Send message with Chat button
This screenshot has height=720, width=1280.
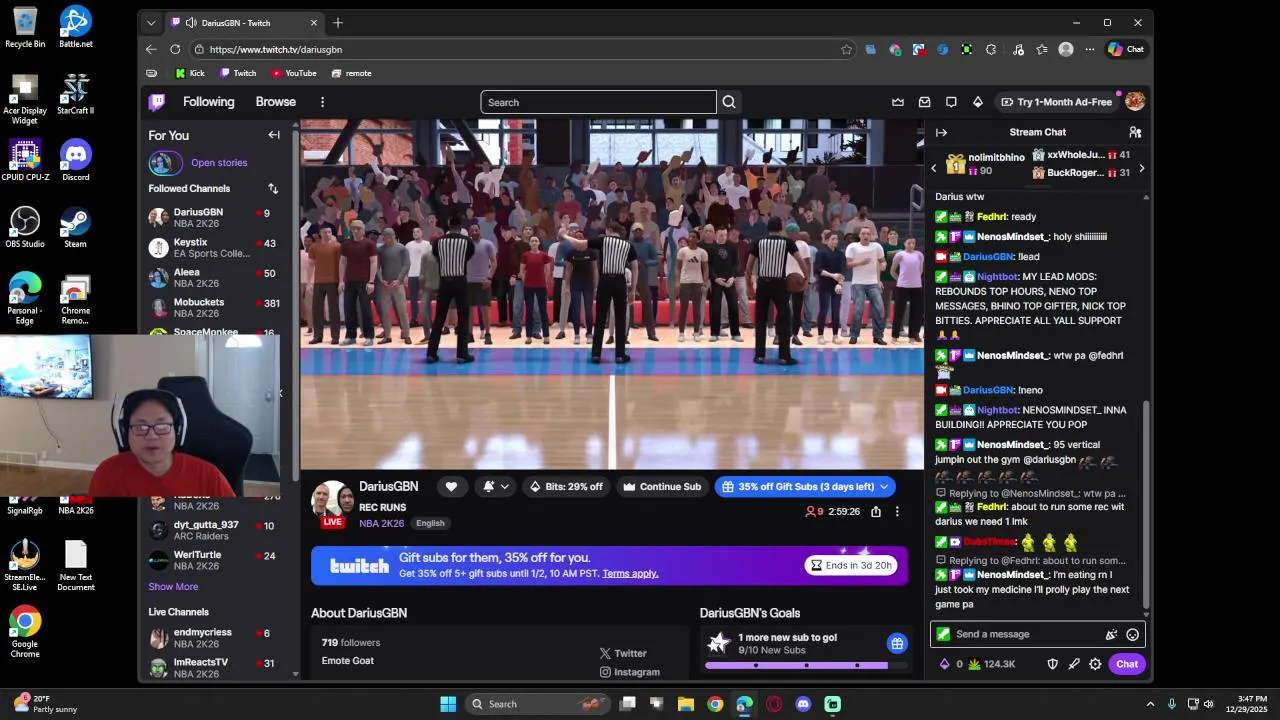click(1127, 664)
